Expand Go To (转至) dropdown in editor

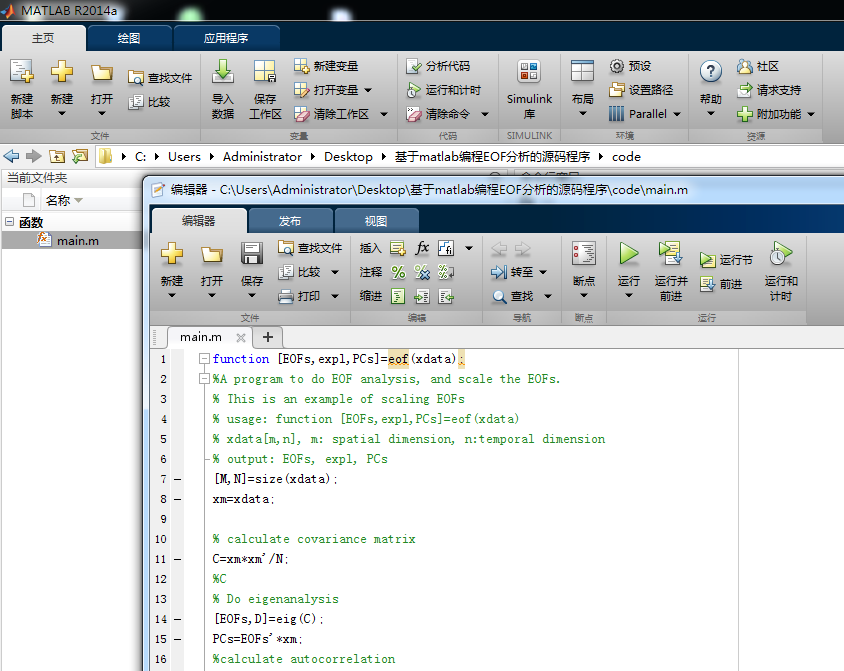pos(543,272)
